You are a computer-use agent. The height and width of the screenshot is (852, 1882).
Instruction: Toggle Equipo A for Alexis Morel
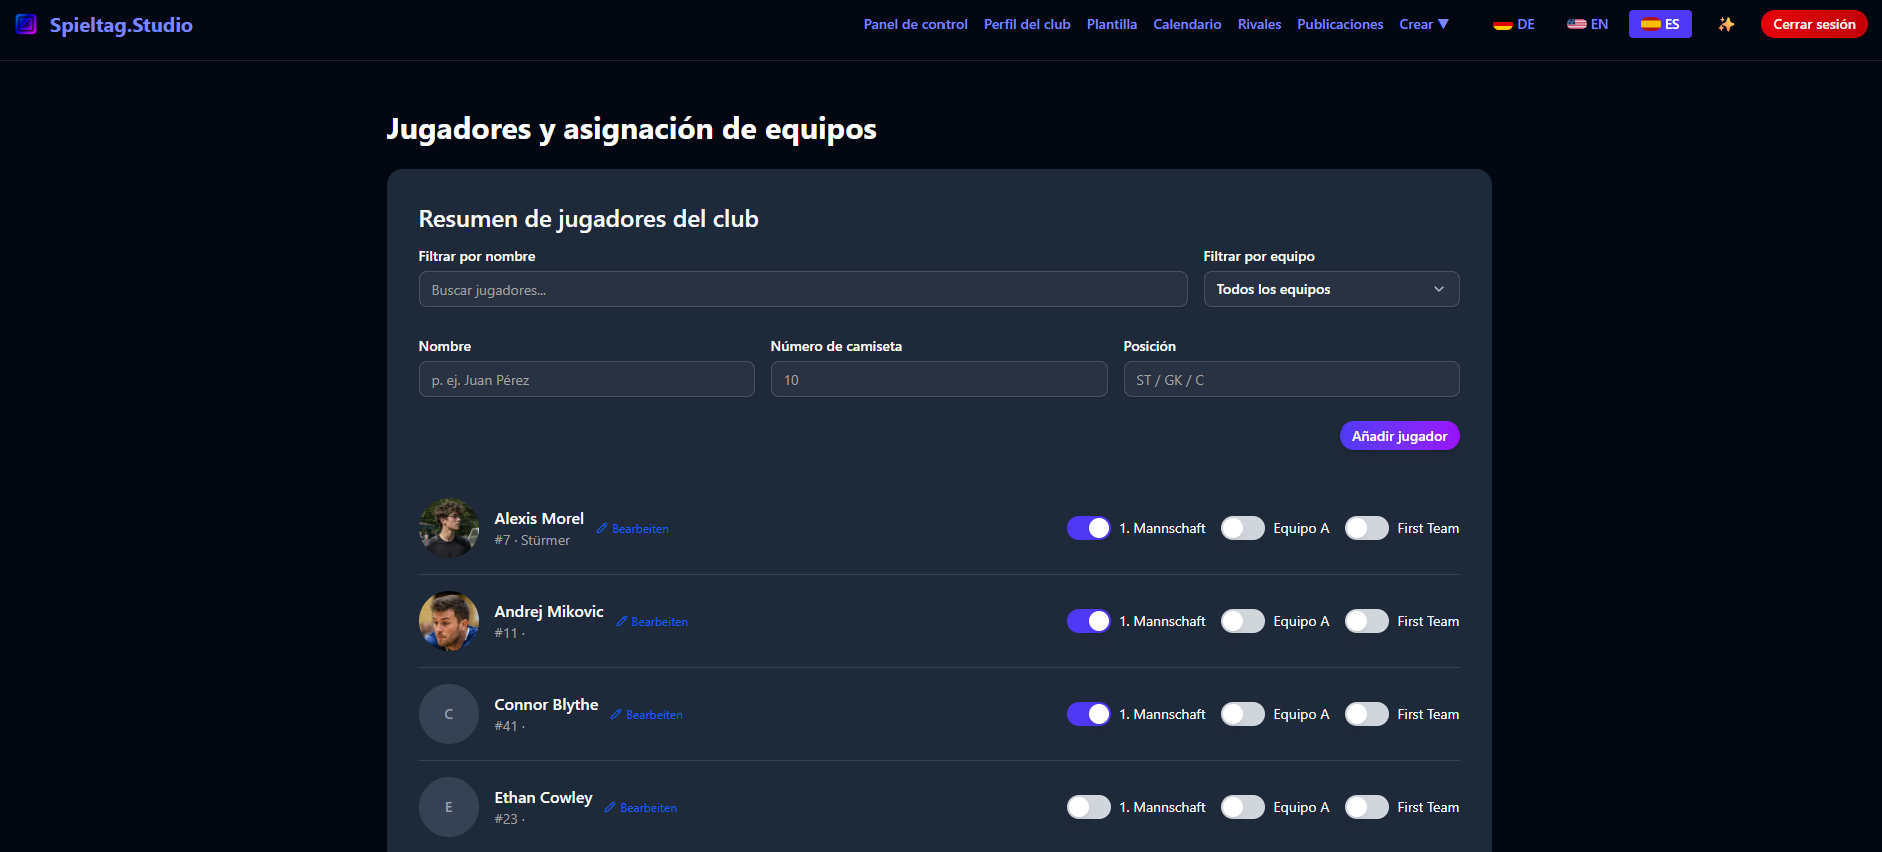click(x=1243, y=528)
